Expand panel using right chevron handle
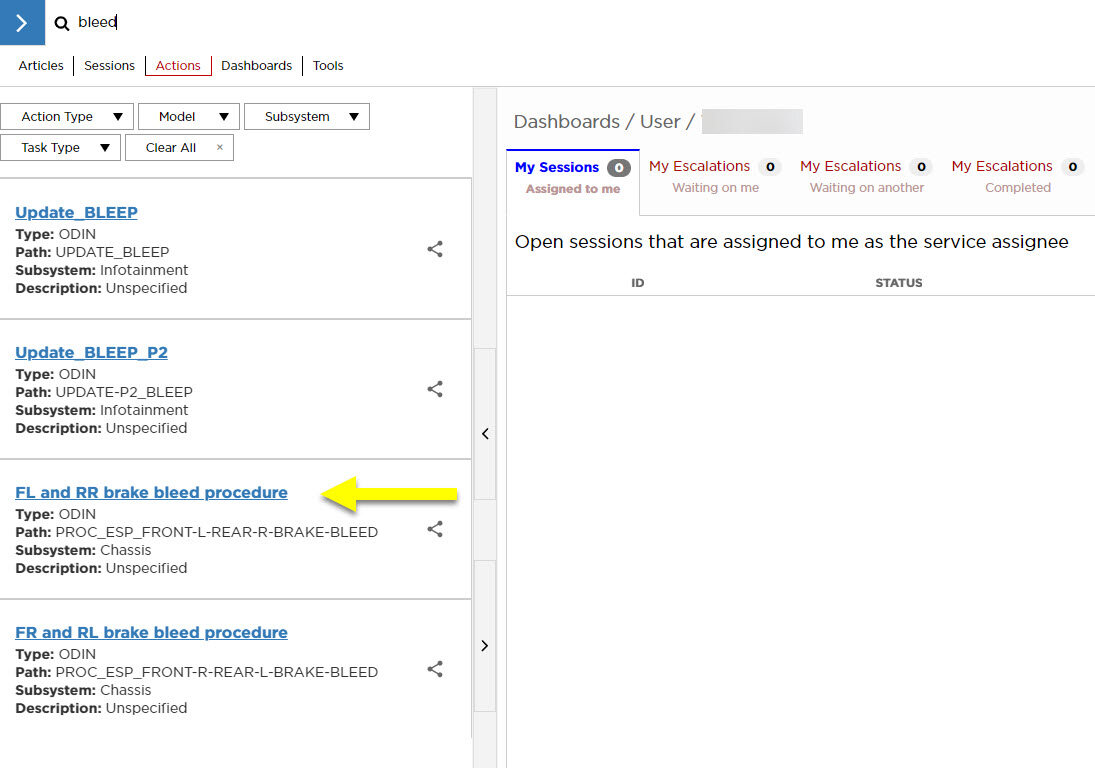 484,646
